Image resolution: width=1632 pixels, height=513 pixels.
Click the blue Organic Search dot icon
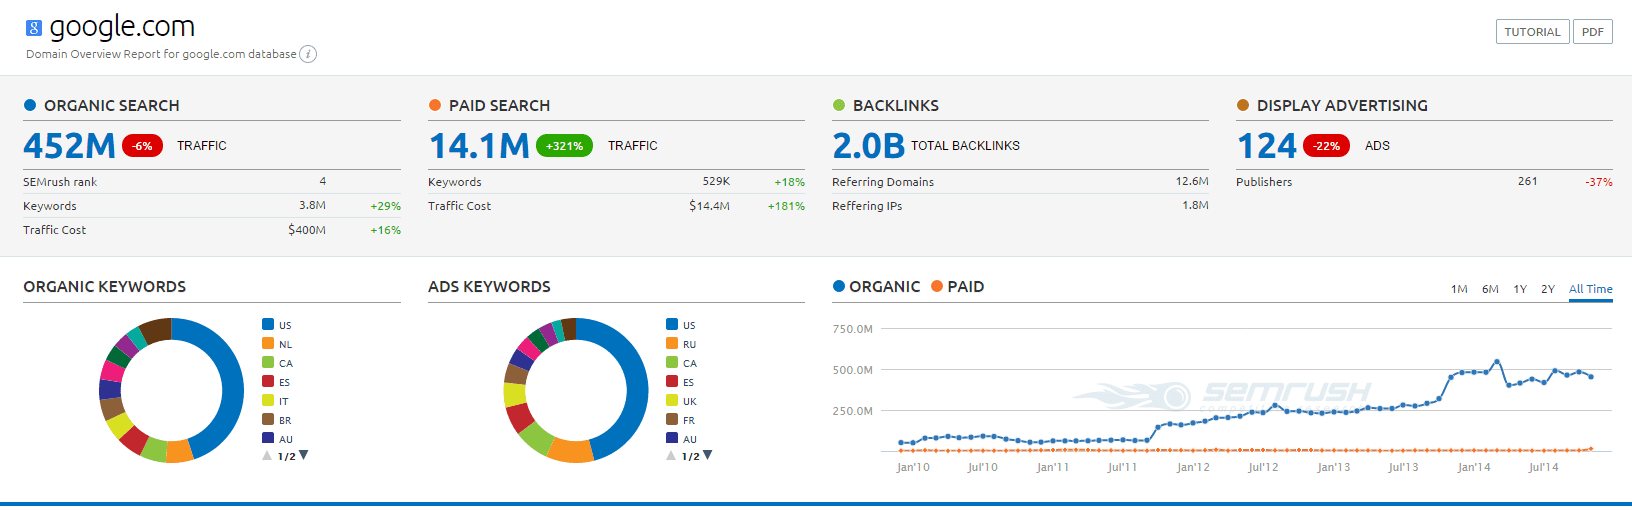pos(30,105)
